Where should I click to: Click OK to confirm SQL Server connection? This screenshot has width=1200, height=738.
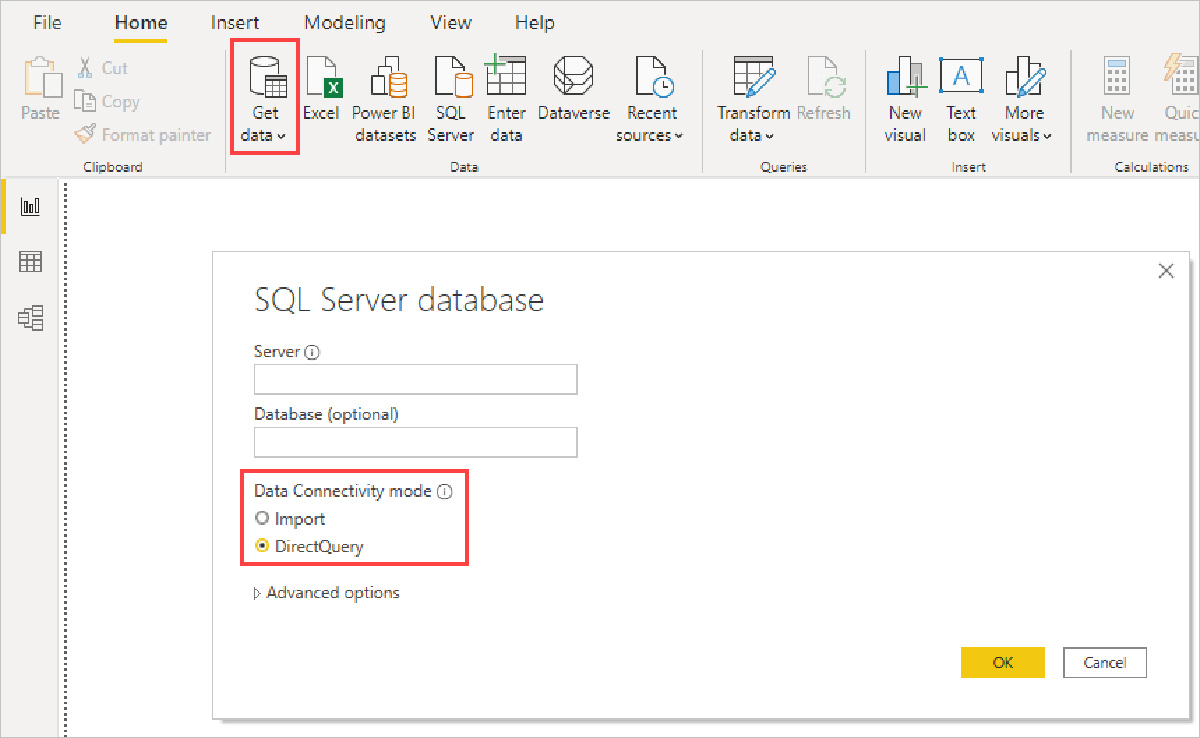(x=1002, y=662)
